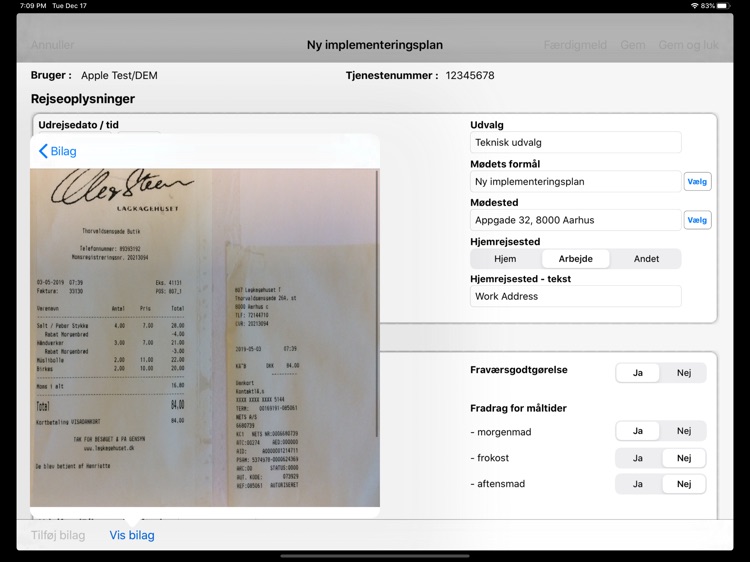Select Vælg next to Mødets formål

click(x=697, y=182)
